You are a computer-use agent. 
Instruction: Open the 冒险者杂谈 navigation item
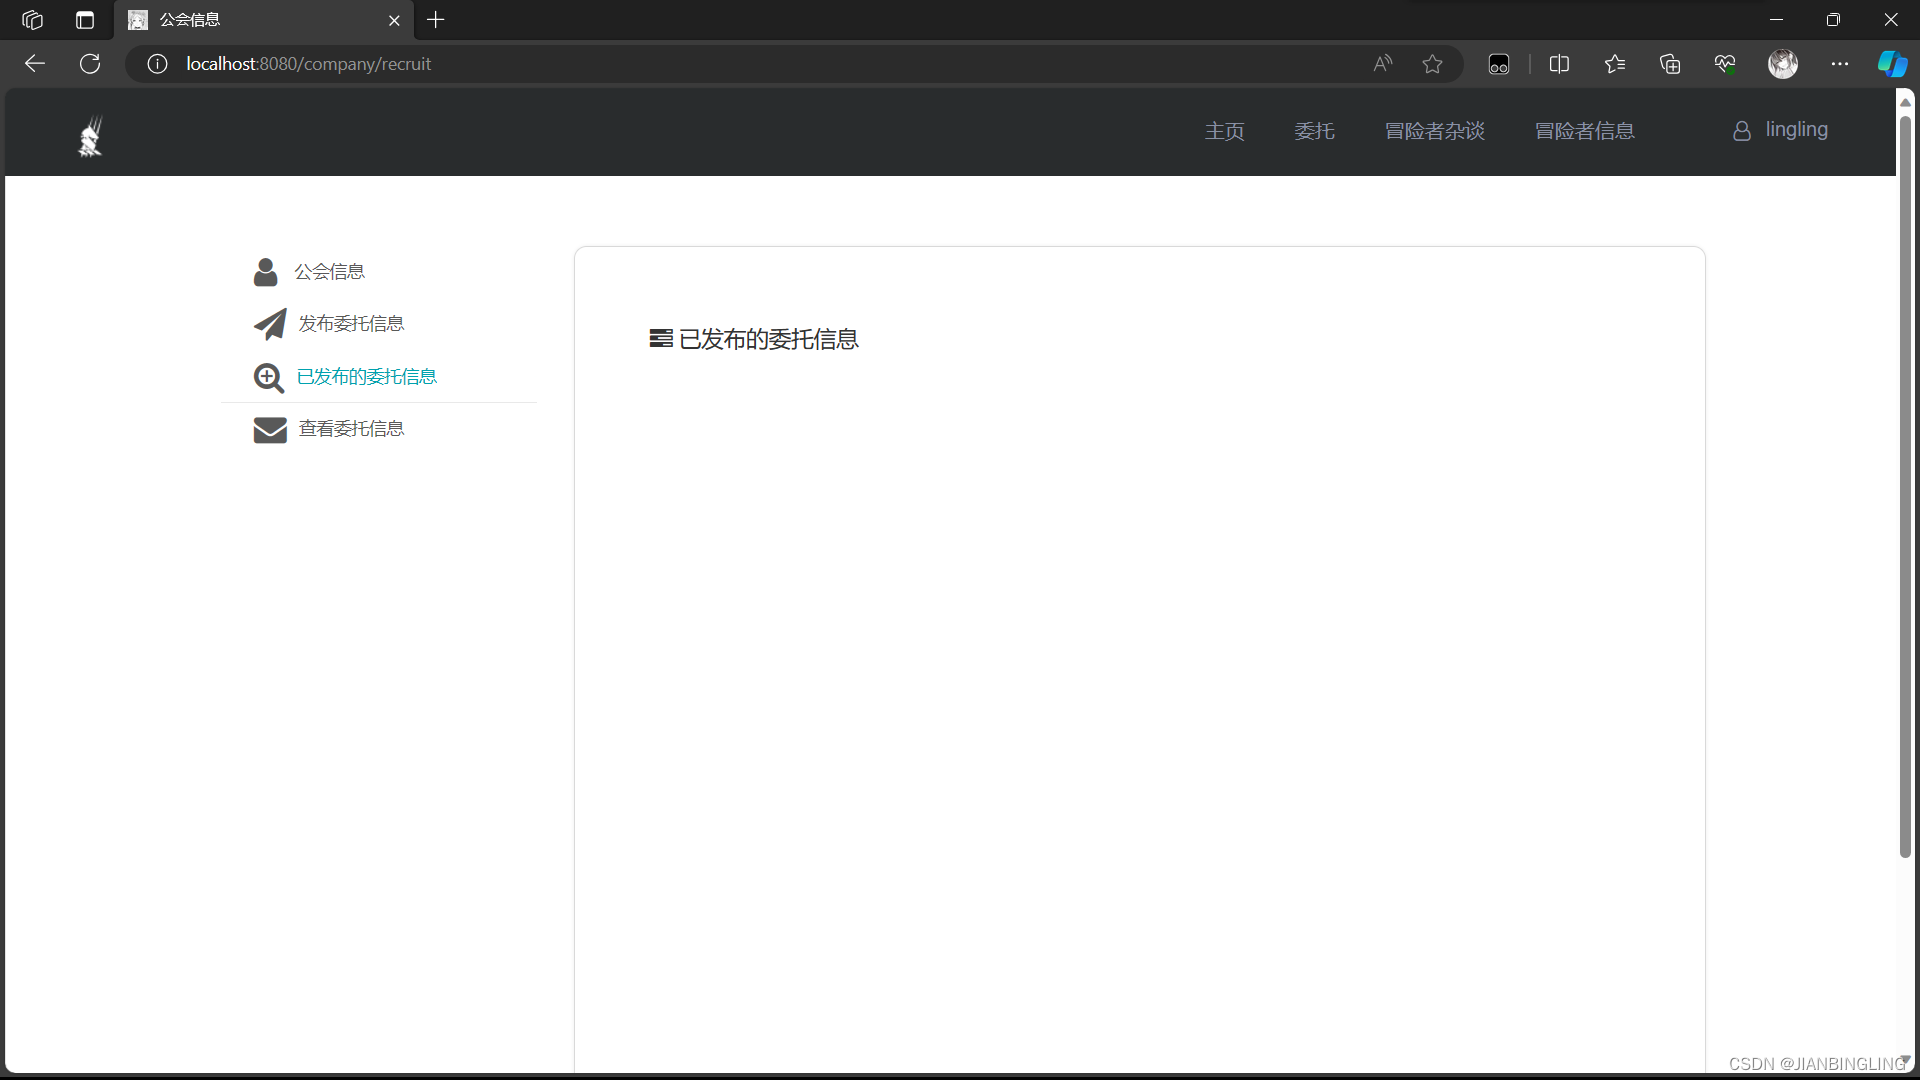(1434, 131)
